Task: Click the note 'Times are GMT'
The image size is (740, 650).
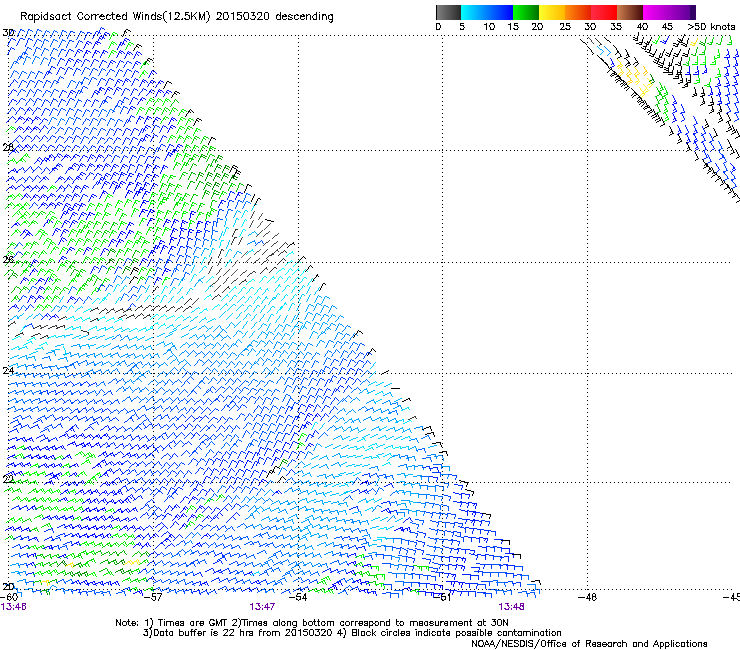Action: [x=193, y=623]
